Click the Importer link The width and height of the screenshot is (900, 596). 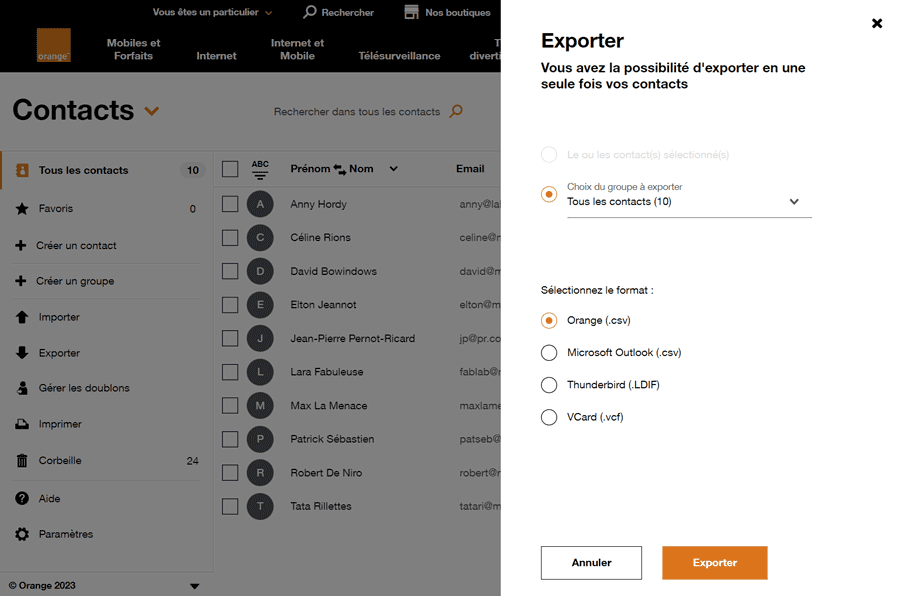point(59,317)
